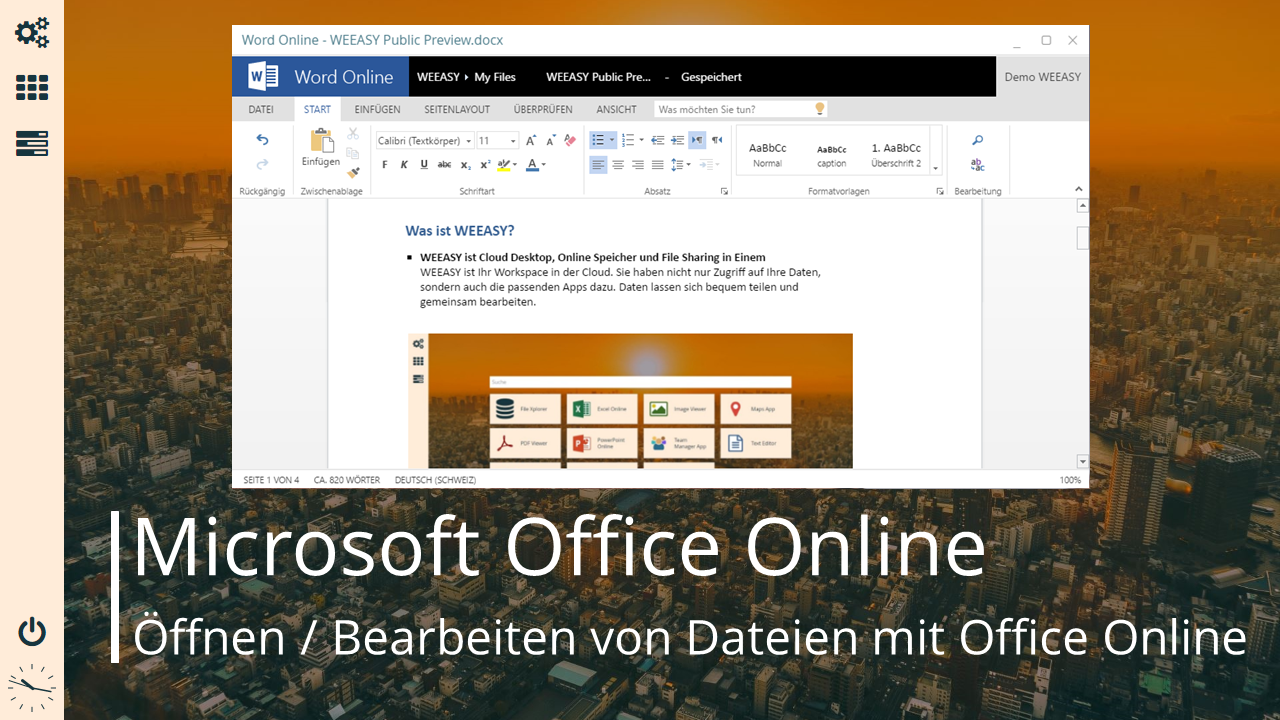Switch to the ÜBERPRÜFEN tab

[x=543, y=110]
